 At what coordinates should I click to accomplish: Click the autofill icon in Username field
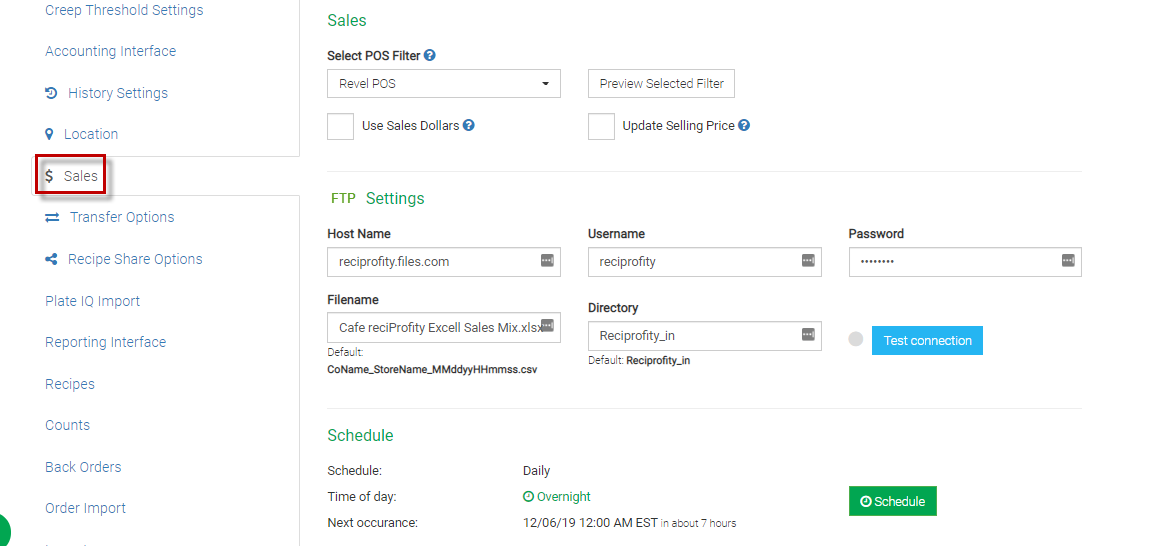pos(808,261)
